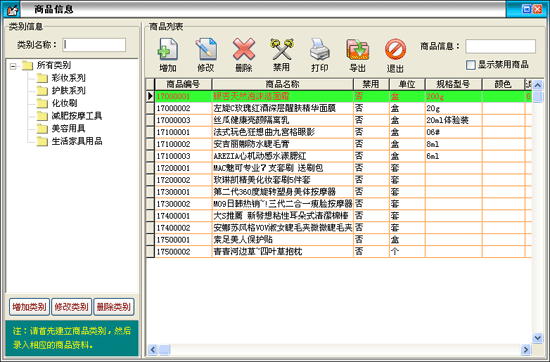Sort by 商品名称 column header

[282, 84]
